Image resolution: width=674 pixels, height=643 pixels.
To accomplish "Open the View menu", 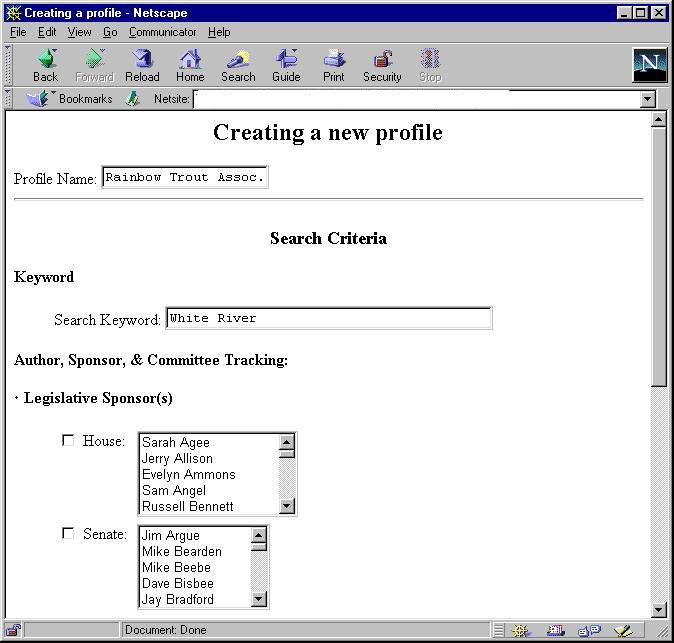I will tap(79, 32).
